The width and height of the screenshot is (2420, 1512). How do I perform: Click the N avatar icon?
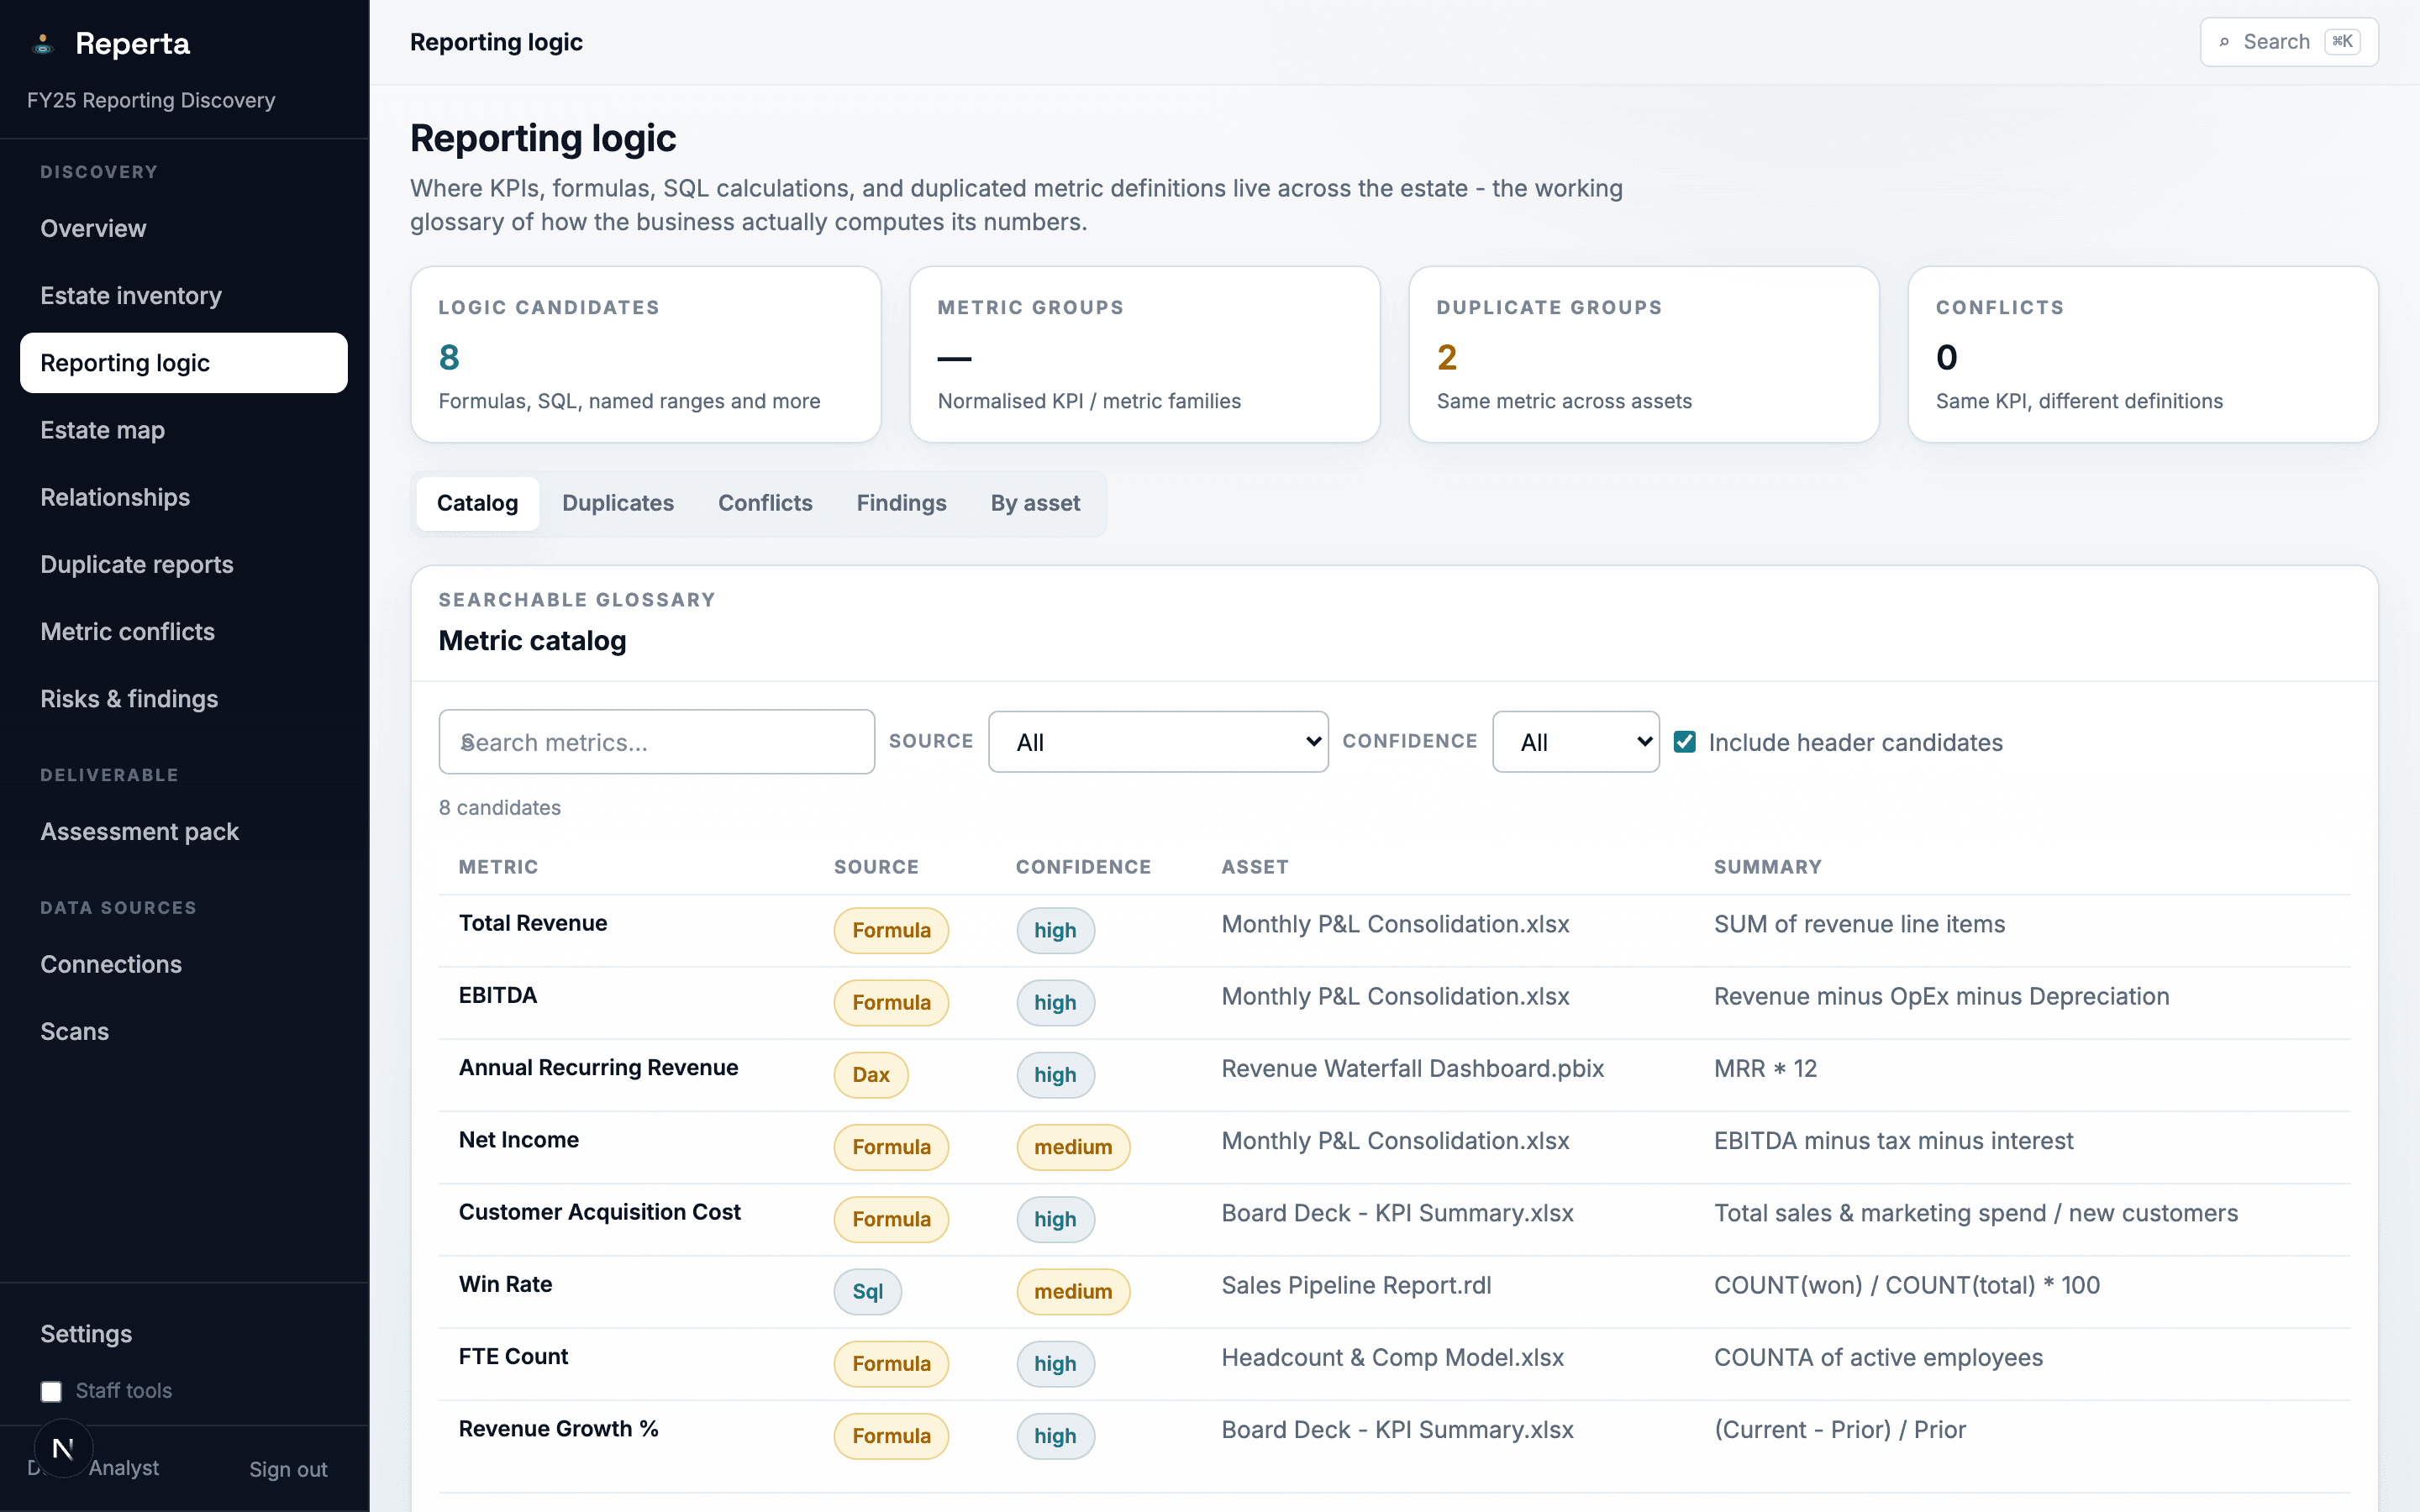point(63,1447)
